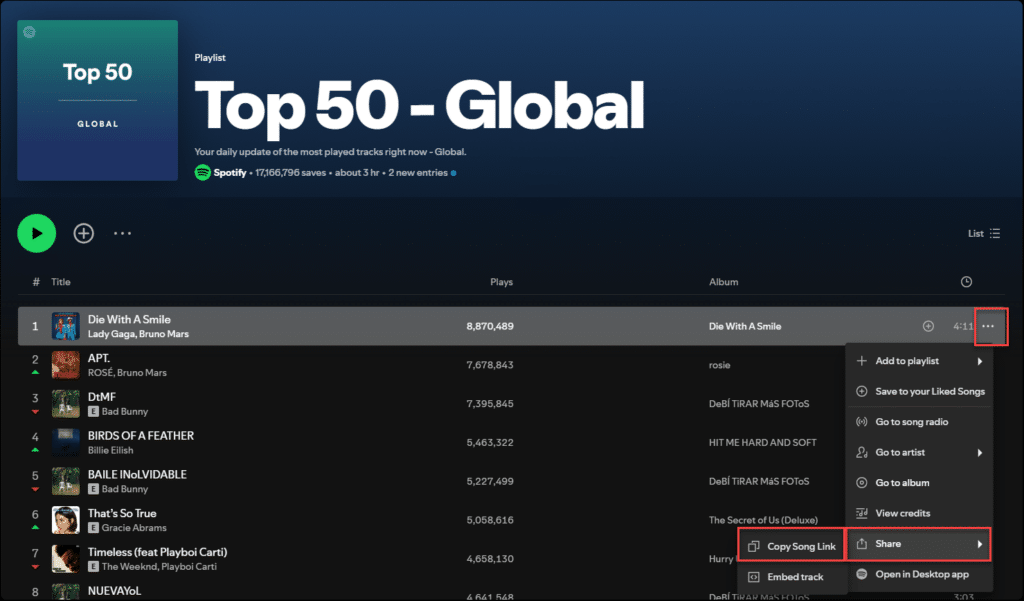
Task: Open the Timeless (feat Playboi Carti) song
Action: pos(157,552)
